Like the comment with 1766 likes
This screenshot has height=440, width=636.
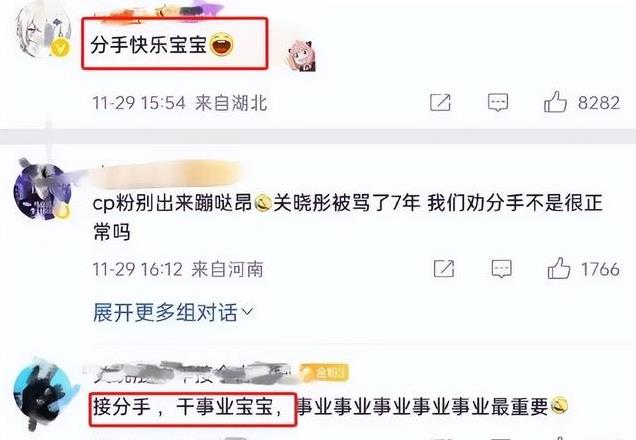click(559, 268)
